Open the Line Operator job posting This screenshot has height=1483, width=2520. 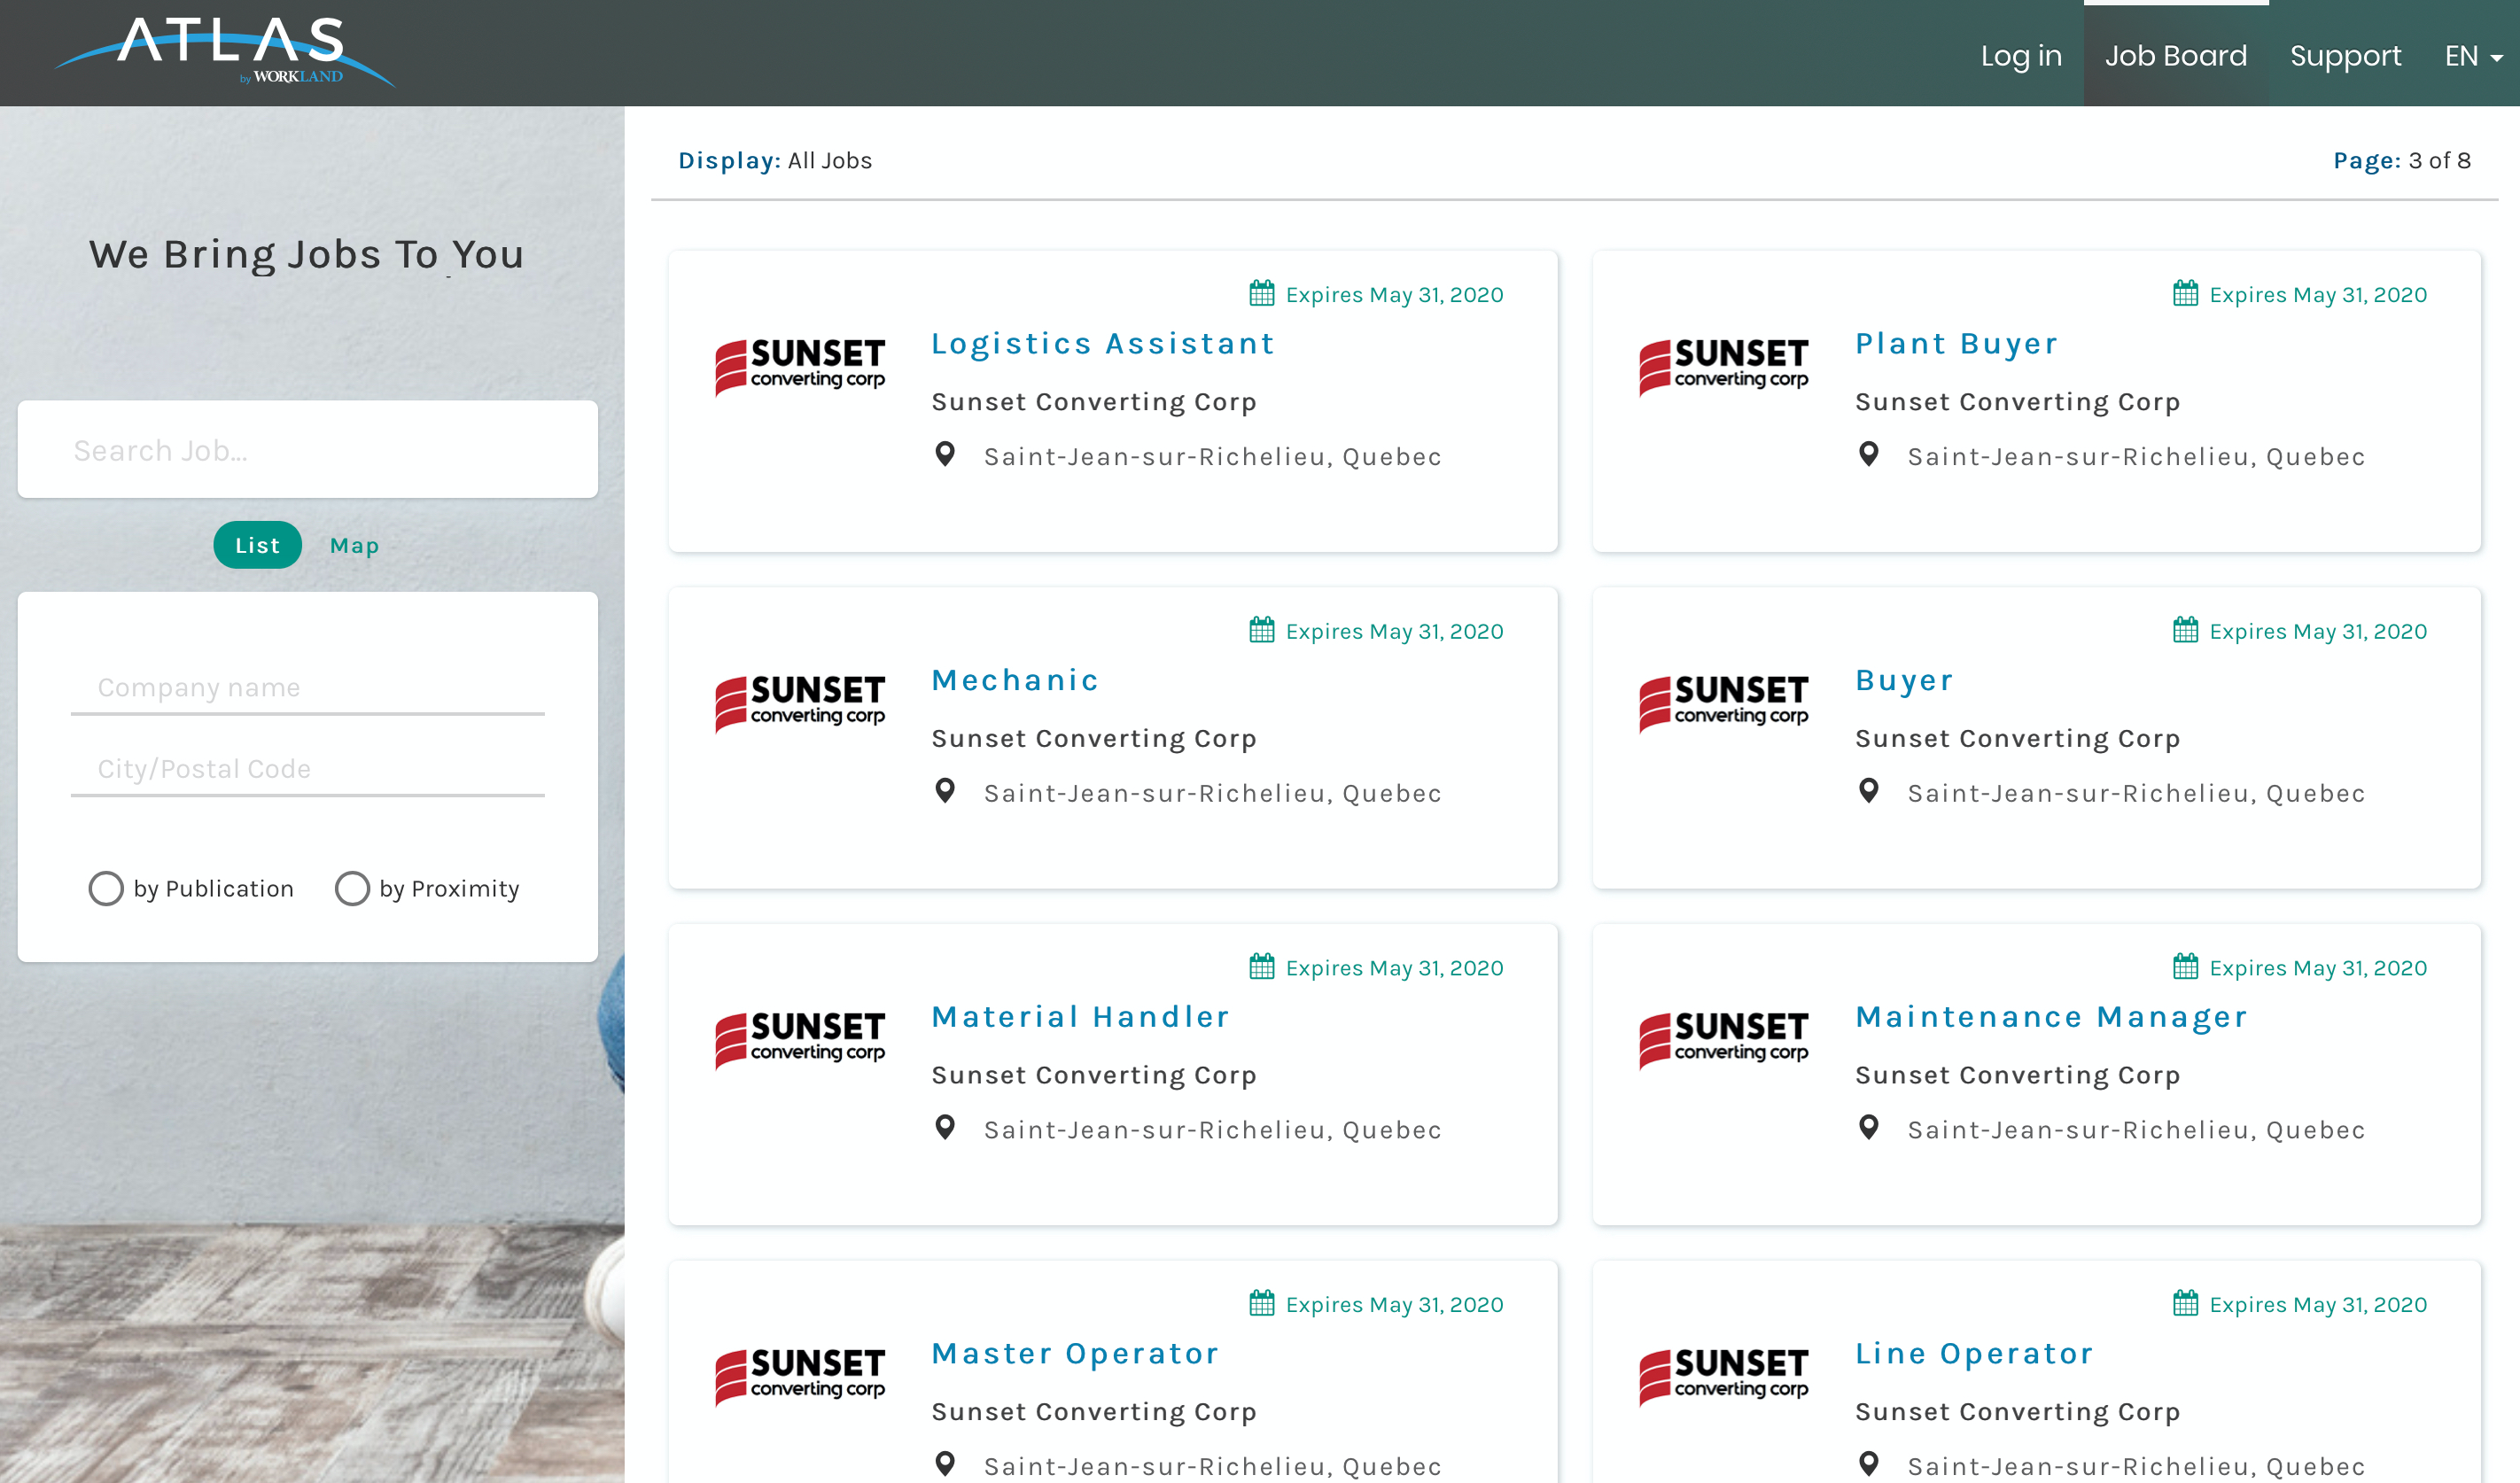[1974, 1354]
